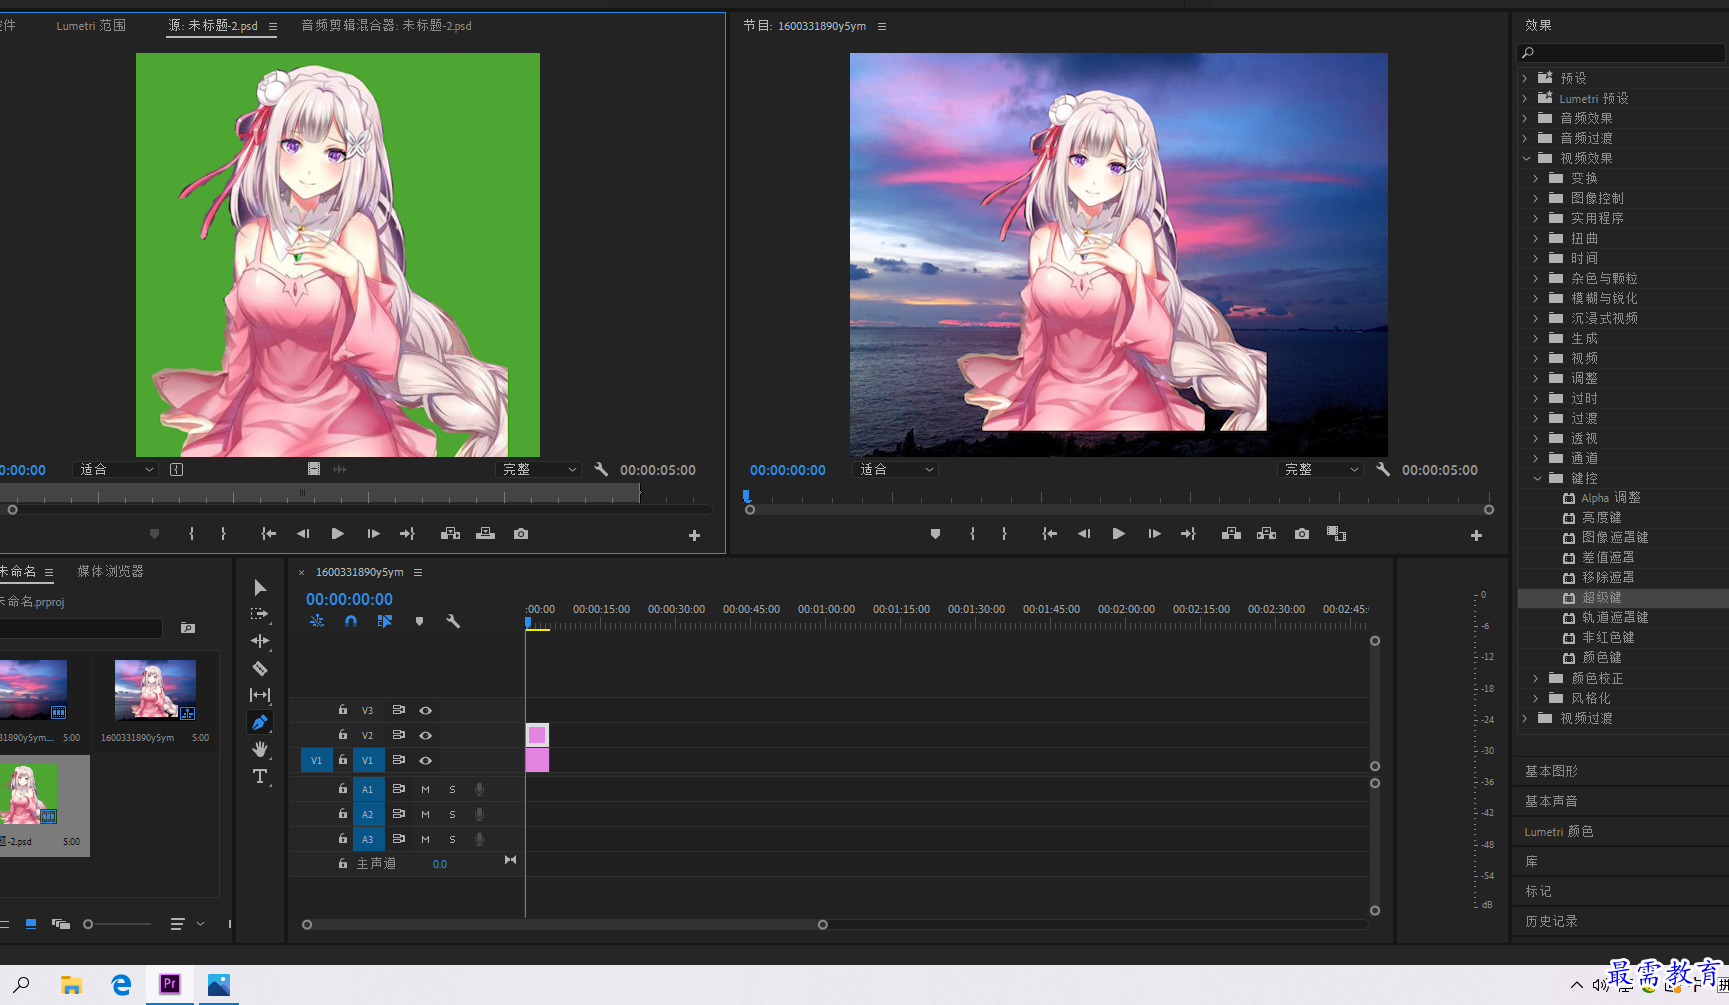Open the 历史记录 panel
Viewport: 1729px width, 1005px height.
pos(1551,921)
